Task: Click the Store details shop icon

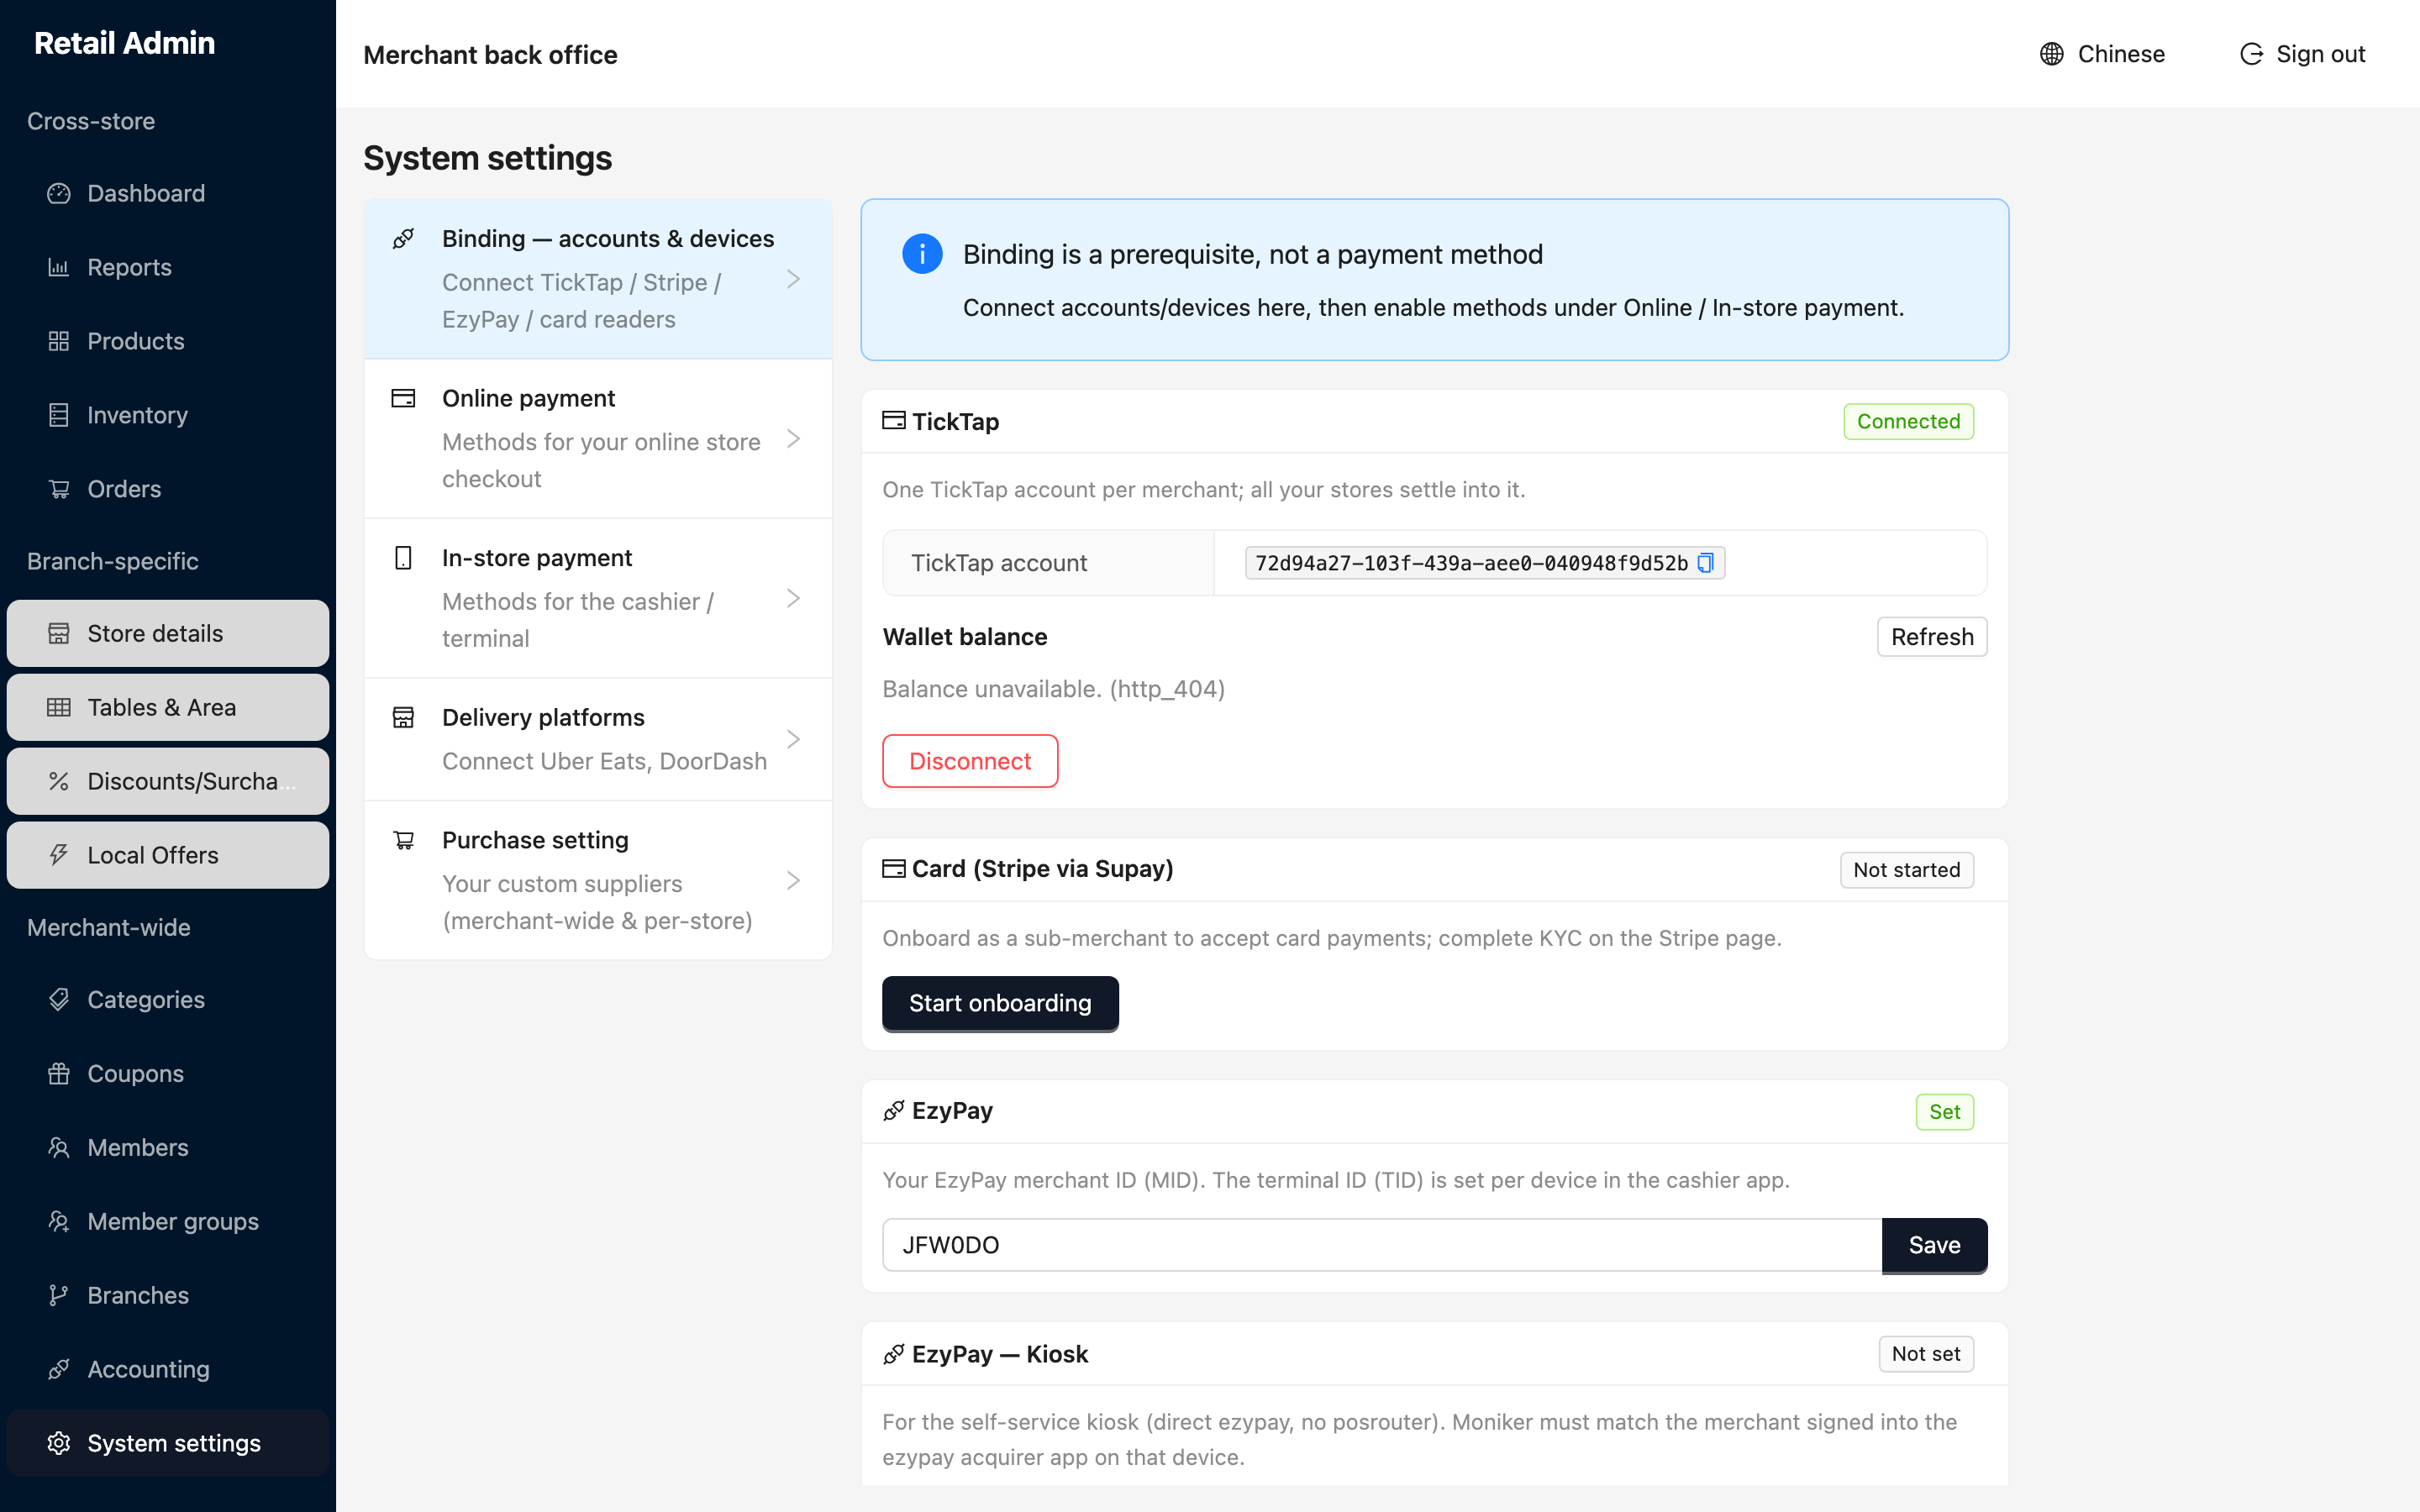Action: (x=59, y=633)
